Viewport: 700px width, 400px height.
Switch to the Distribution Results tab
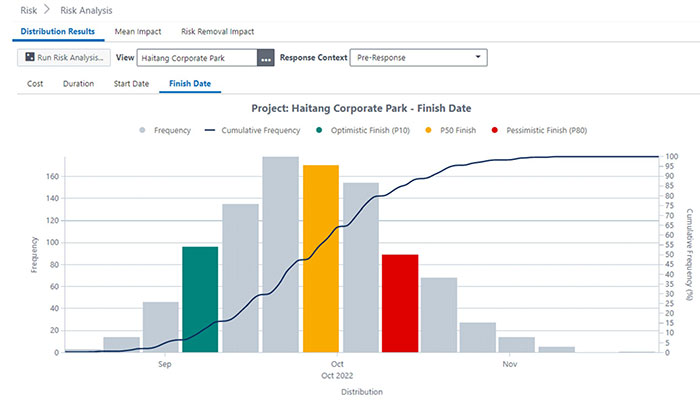(58, 32)
